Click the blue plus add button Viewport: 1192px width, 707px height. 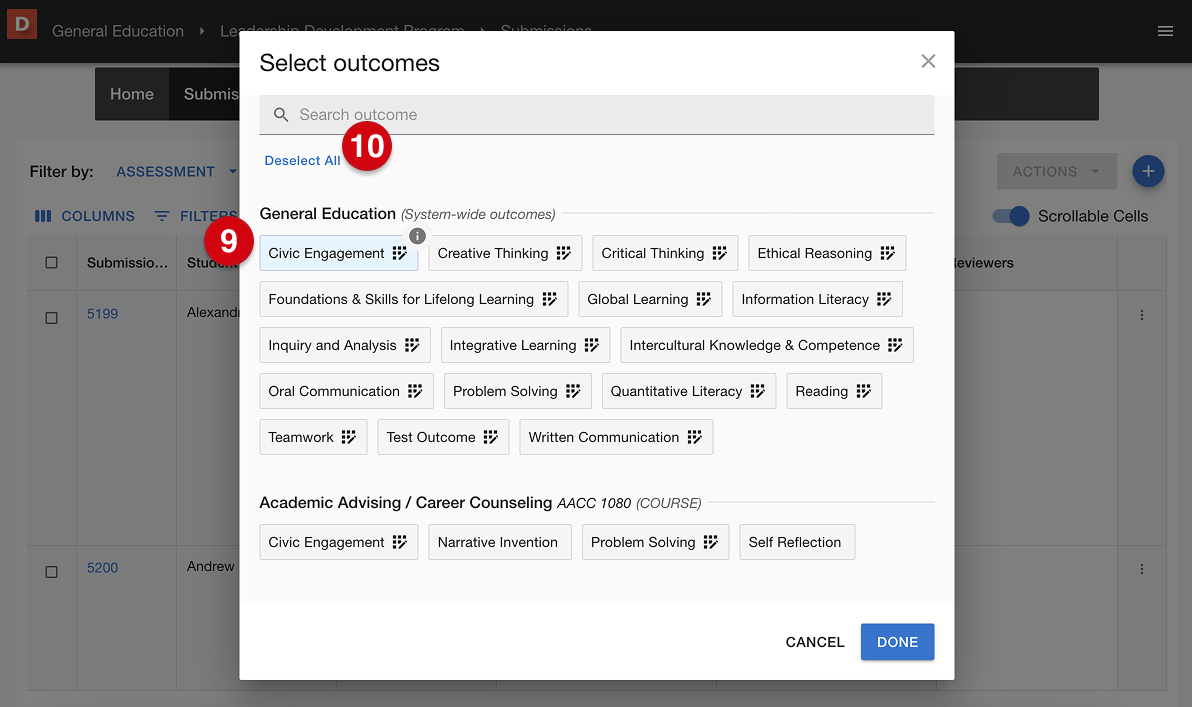pos(1148,172)
